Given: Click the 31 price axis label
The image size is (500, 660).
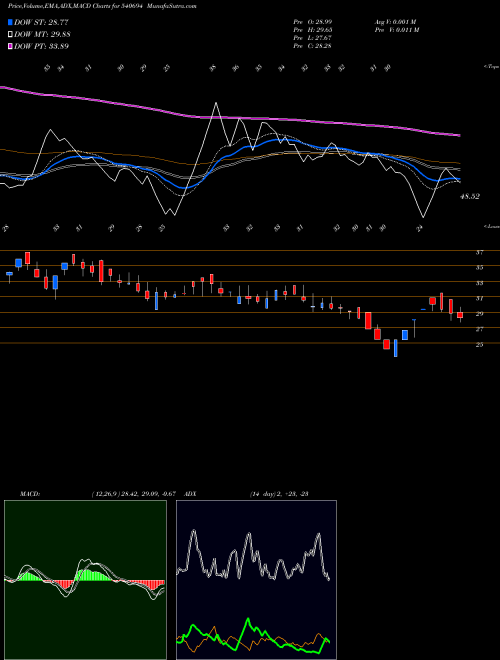Looking at the screenshot, I should click(479, 299).
